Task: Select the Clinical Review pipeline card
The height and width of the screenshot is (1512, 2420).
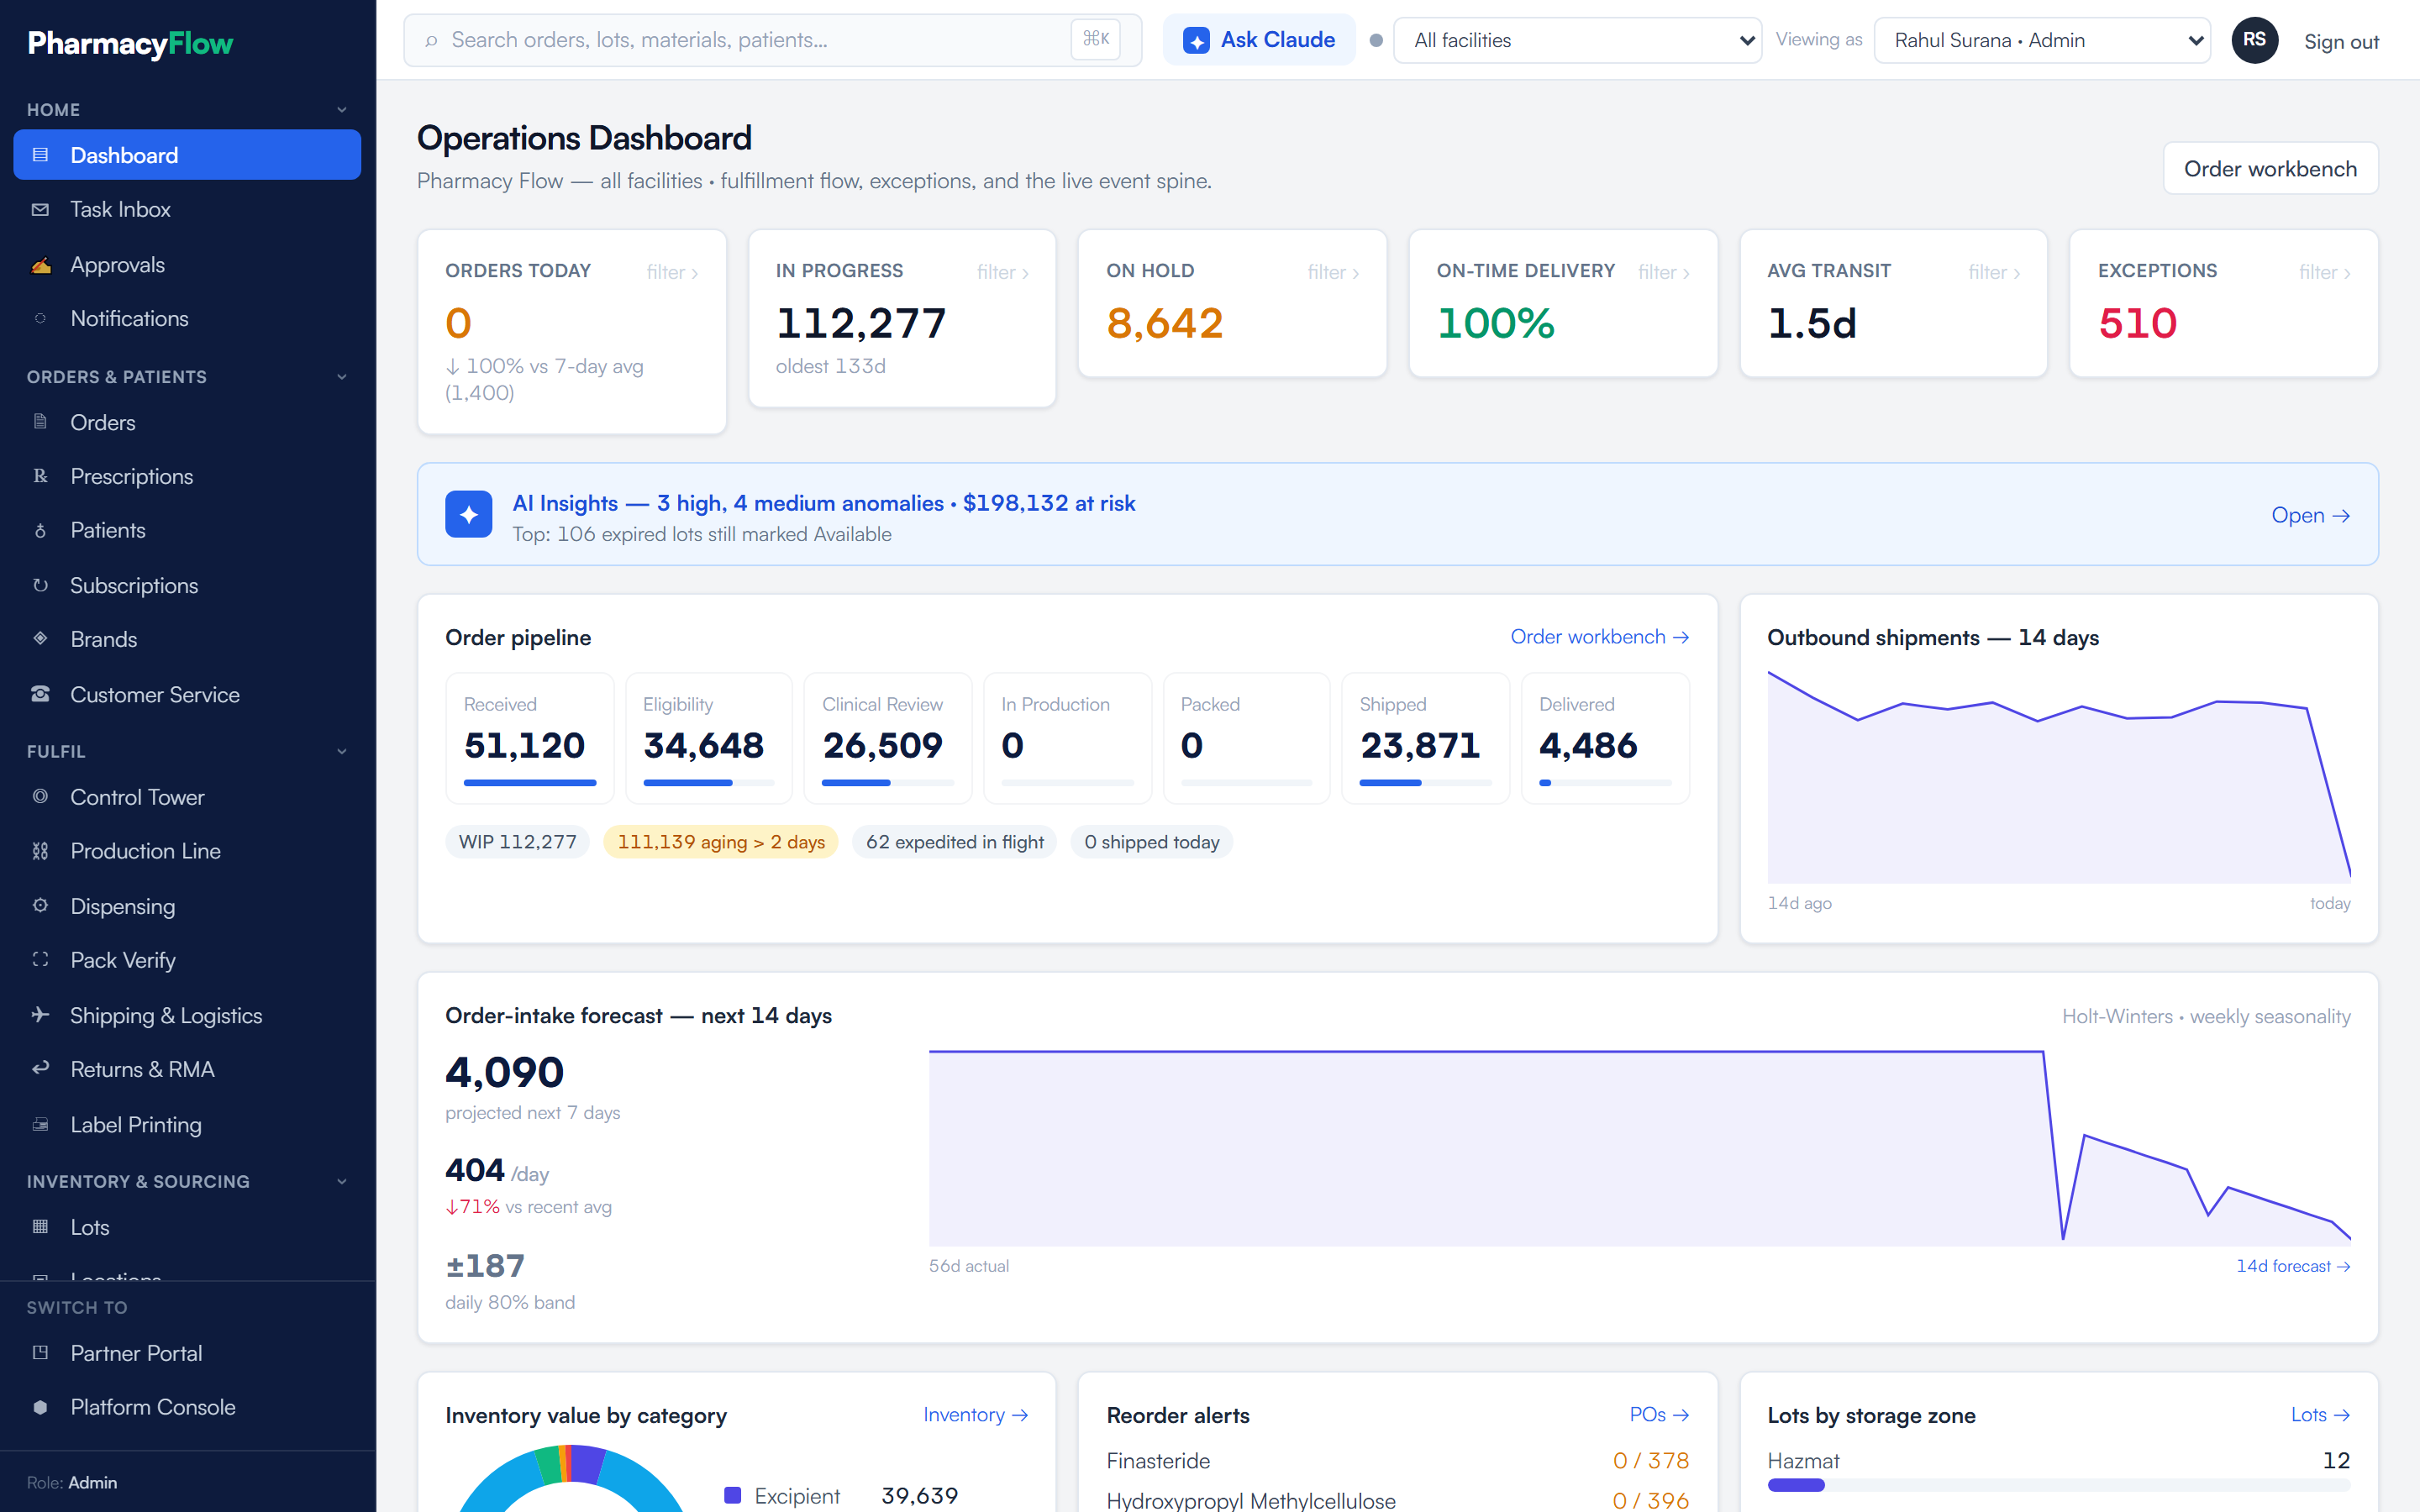Action: point(887,738)
